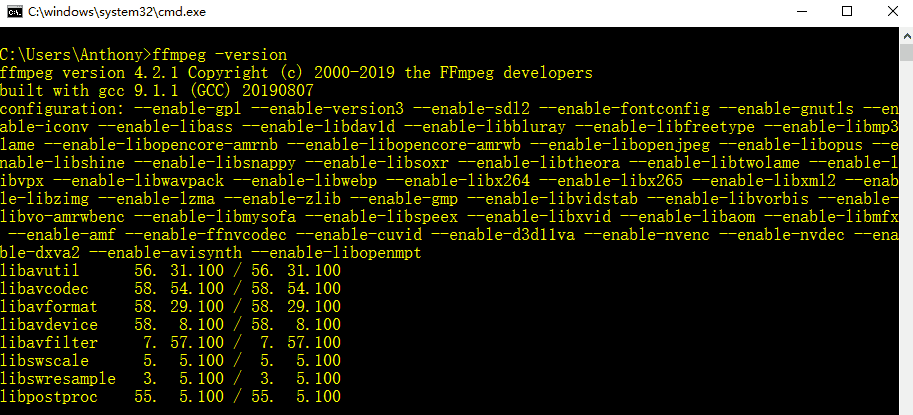Image resolution: width=913 pixels, height=415 pixels.
Task: Click the --enable-nvenc flag
Action: pyautogui.click(x=646, y=235)
